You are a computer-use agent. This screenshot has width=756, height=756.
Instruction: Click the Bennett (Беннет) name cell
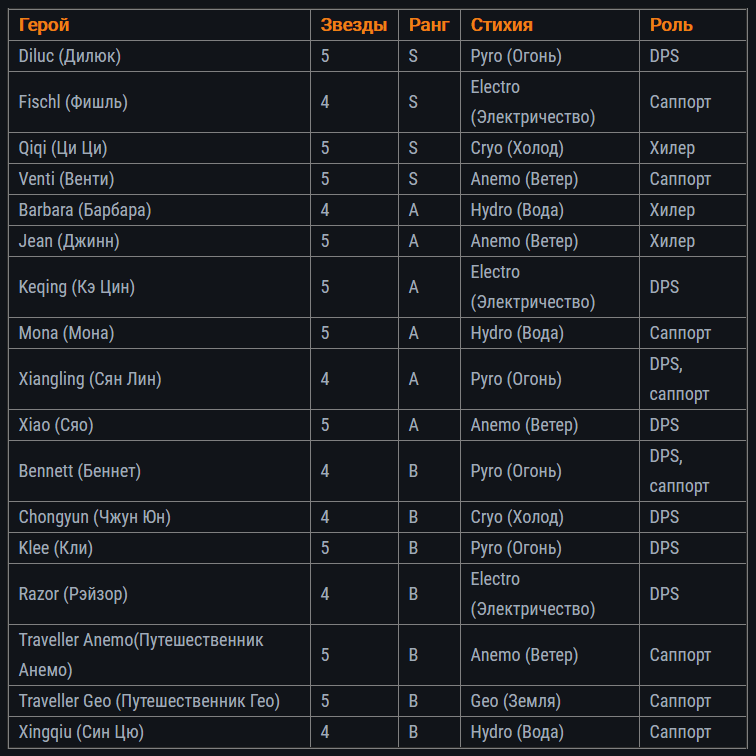(80, 471)
